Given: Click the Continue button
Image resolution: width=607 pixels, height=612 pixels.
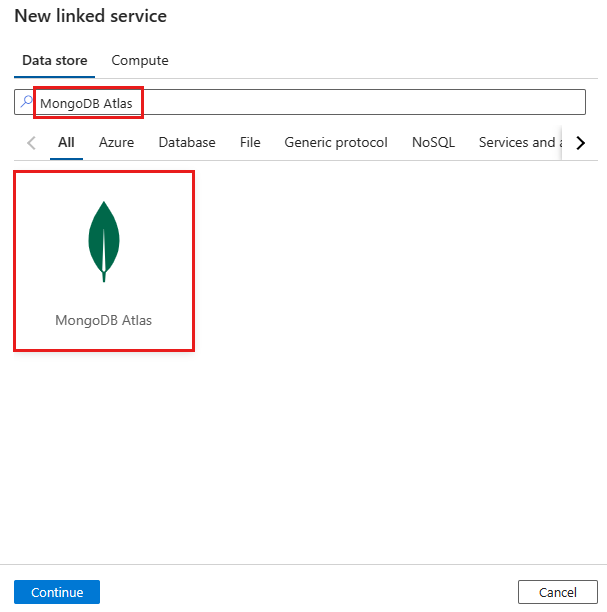Looking at the screenshot, I should point(57,592).
